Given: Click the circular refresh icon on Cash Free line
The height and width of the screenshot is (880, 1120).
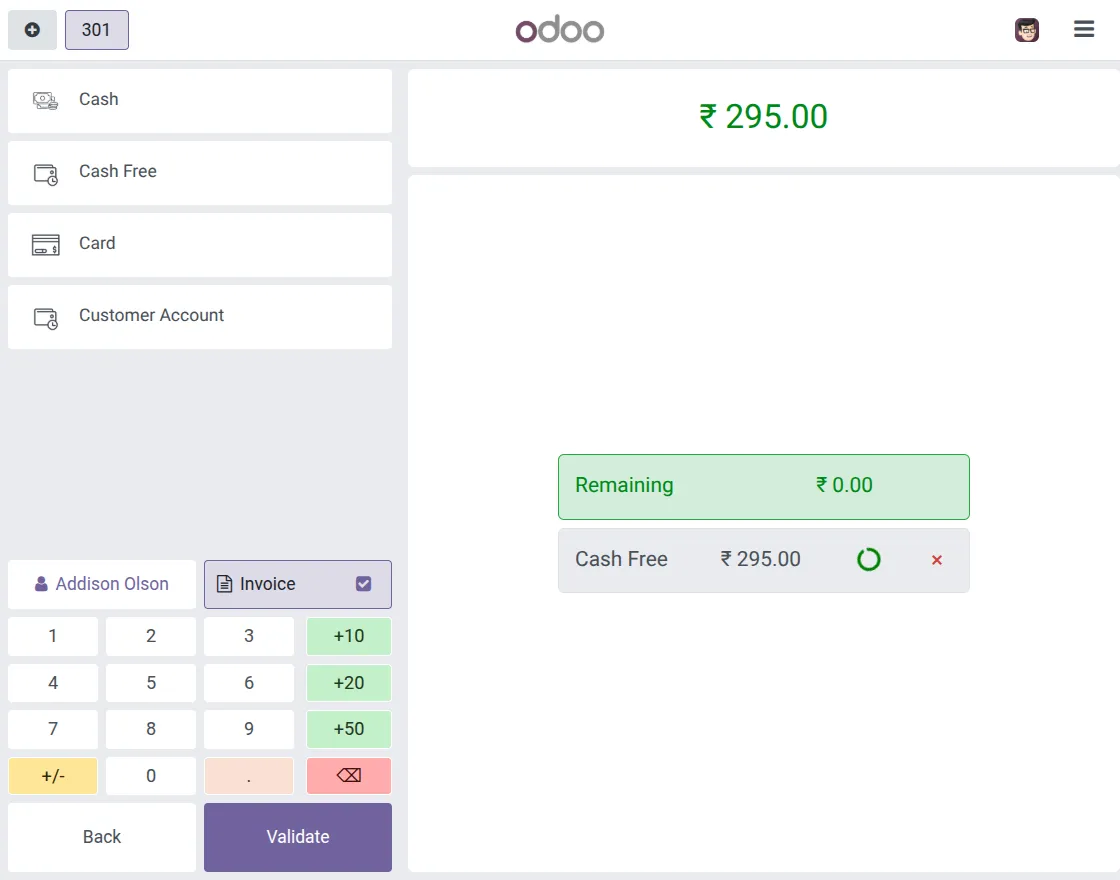Looking at the screenshot, I should pyautogui.click(x=868, y=559).
